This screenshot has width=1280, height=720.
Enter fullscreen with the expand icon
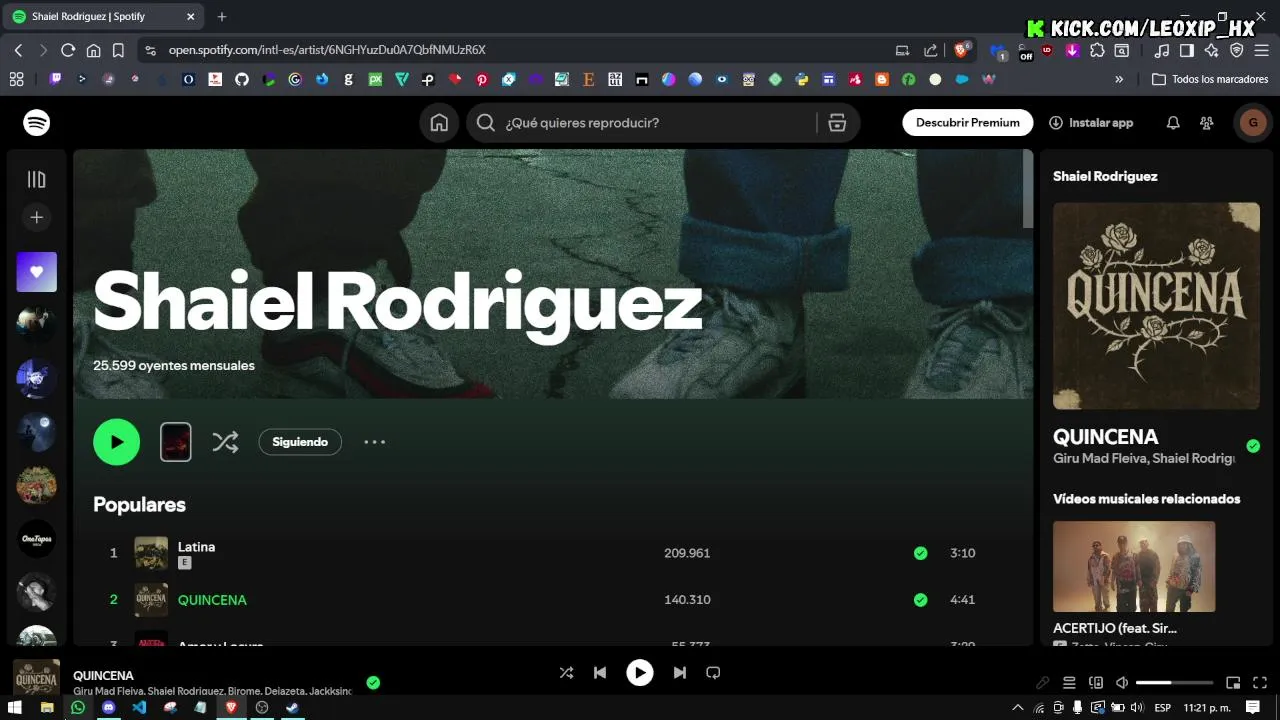(1259, 683)
